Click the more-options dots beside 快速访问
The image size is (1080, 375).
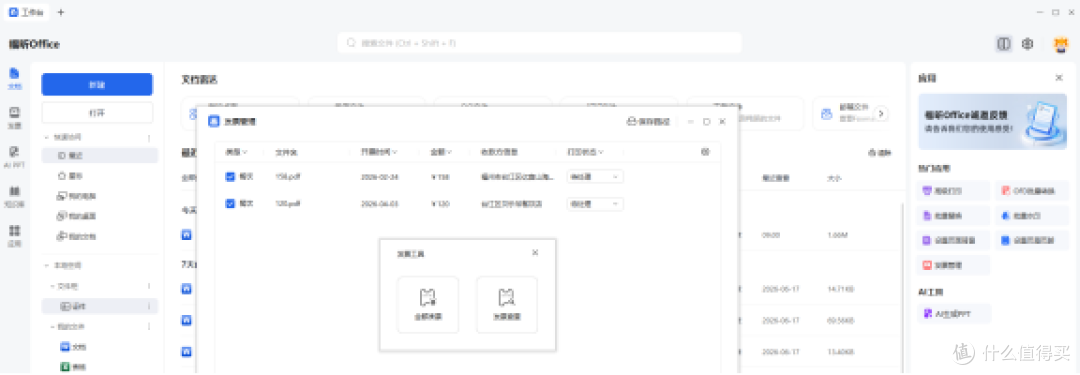[x=149, y=138]
